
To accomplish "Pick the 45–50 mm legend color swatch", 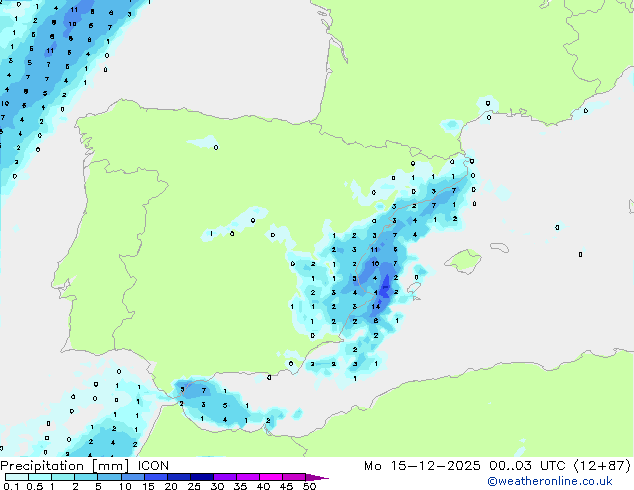I will [294, 477].
